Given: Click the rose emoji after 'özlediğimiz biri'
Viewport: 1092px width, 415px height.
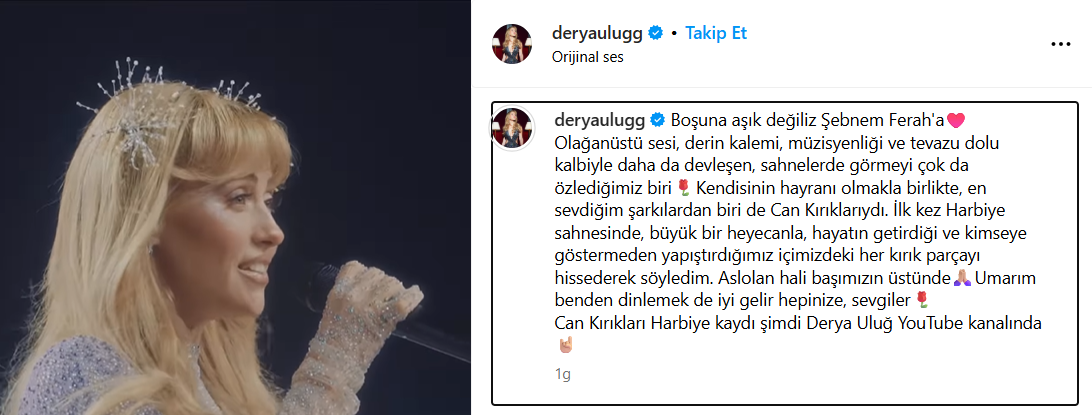Looking at the screenshot, I should click(x=684, y=187).
